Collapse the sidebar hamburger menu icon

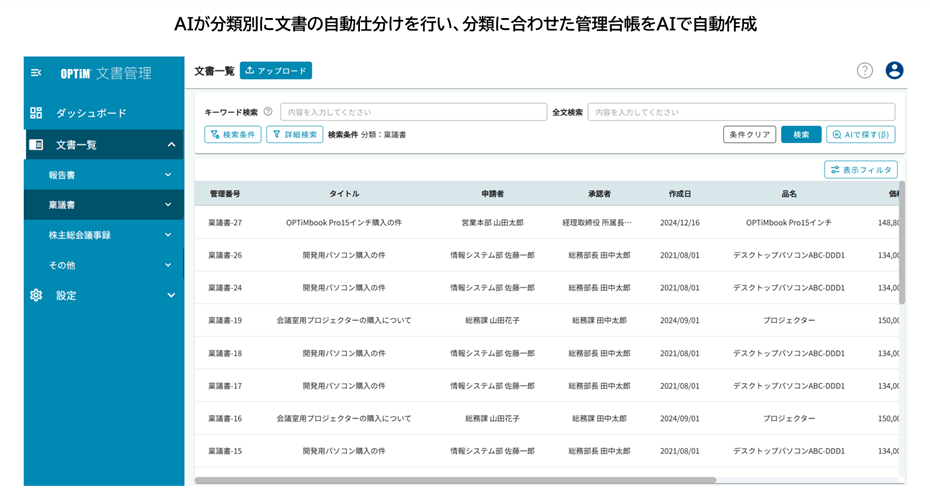click(37, 73)
